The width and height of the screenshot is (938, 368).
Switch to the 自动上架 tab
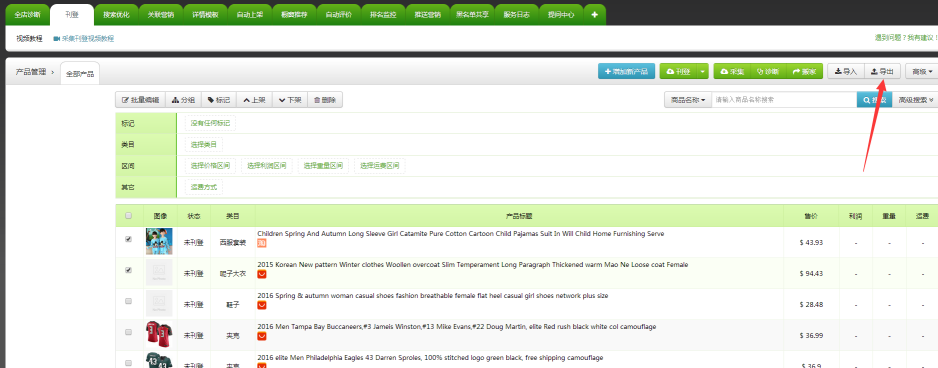point(249,14)
